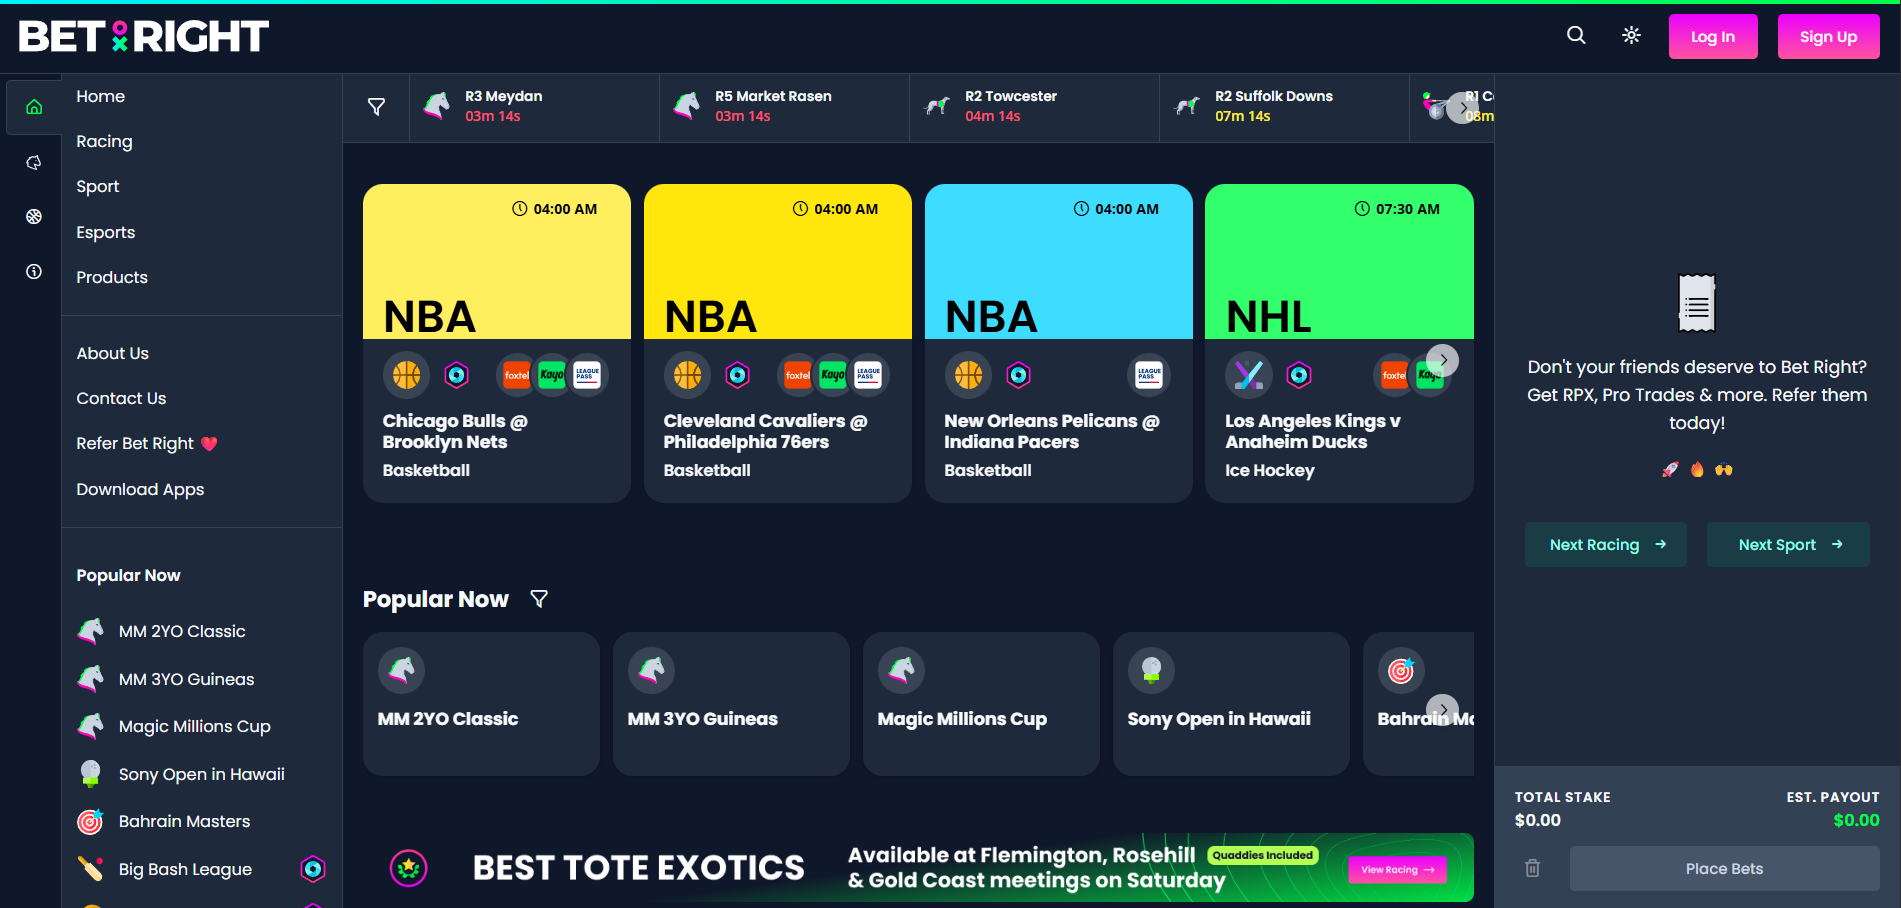Click the Next Sport button
Image resolution: width=1901 pixels, height=908 pixels.
click(x=1788, y=545)
